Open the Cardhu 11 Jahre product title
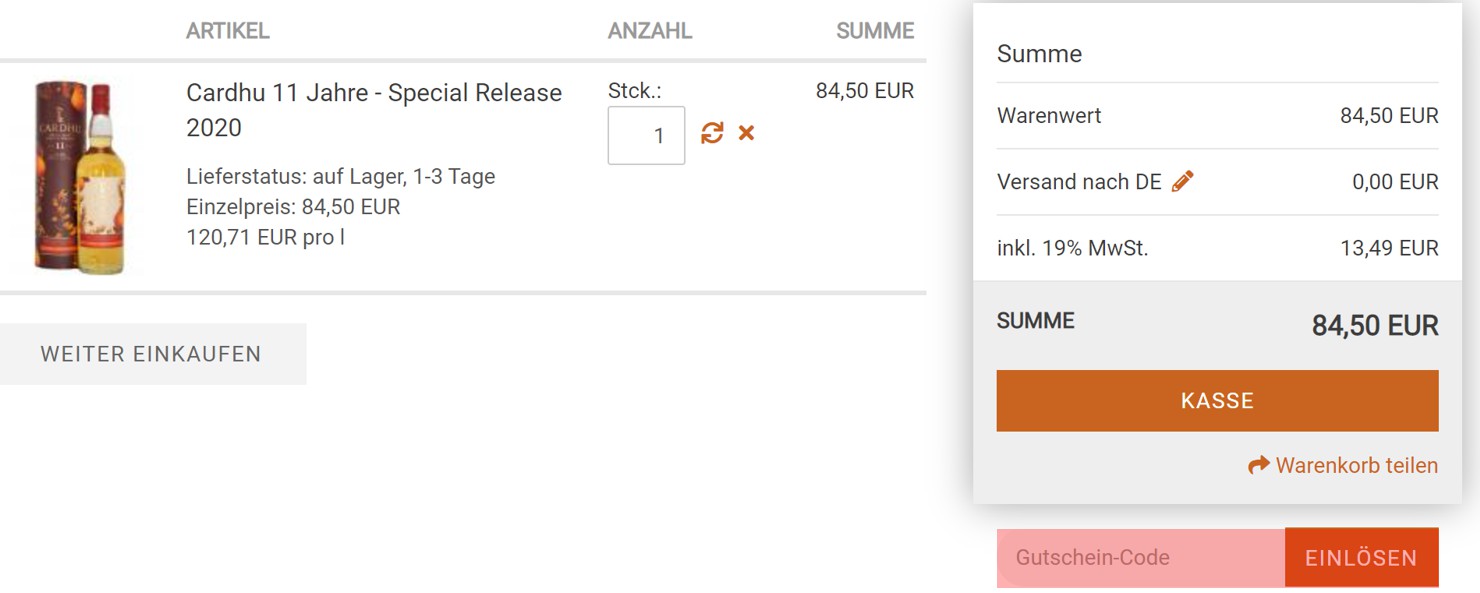The height and width of the screenshot is (593, 1480). tap(374, 110)
